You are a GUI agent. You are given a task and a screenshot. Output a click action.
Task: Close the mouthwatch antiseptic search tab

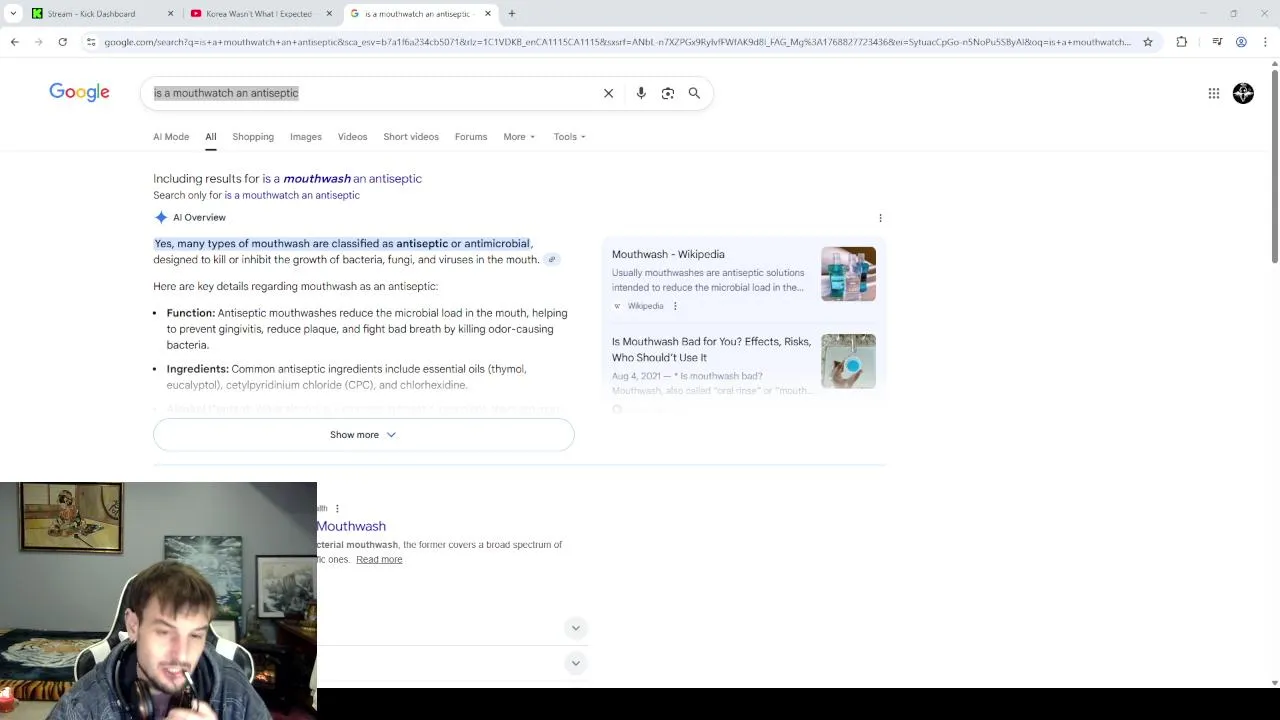(x=488, y=13)
